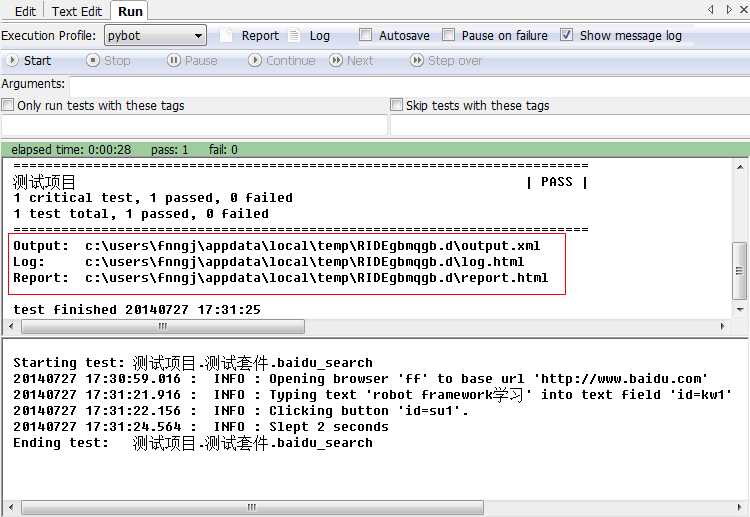The image size is (750, 517).
Task: Click the Start play icon
Action: pos(12,61)
